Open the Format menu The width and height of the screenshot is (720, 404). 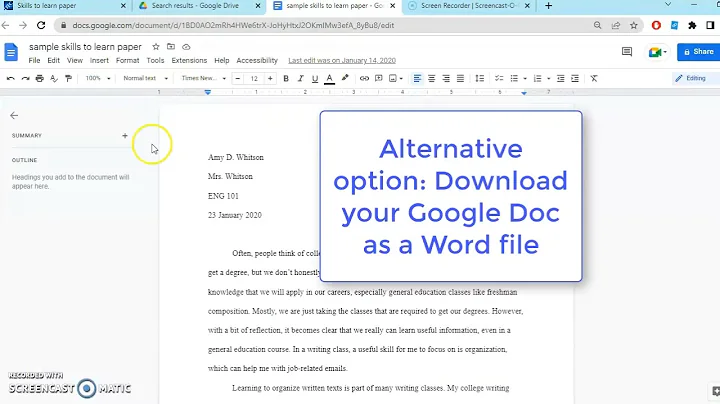tap(127, 61)
